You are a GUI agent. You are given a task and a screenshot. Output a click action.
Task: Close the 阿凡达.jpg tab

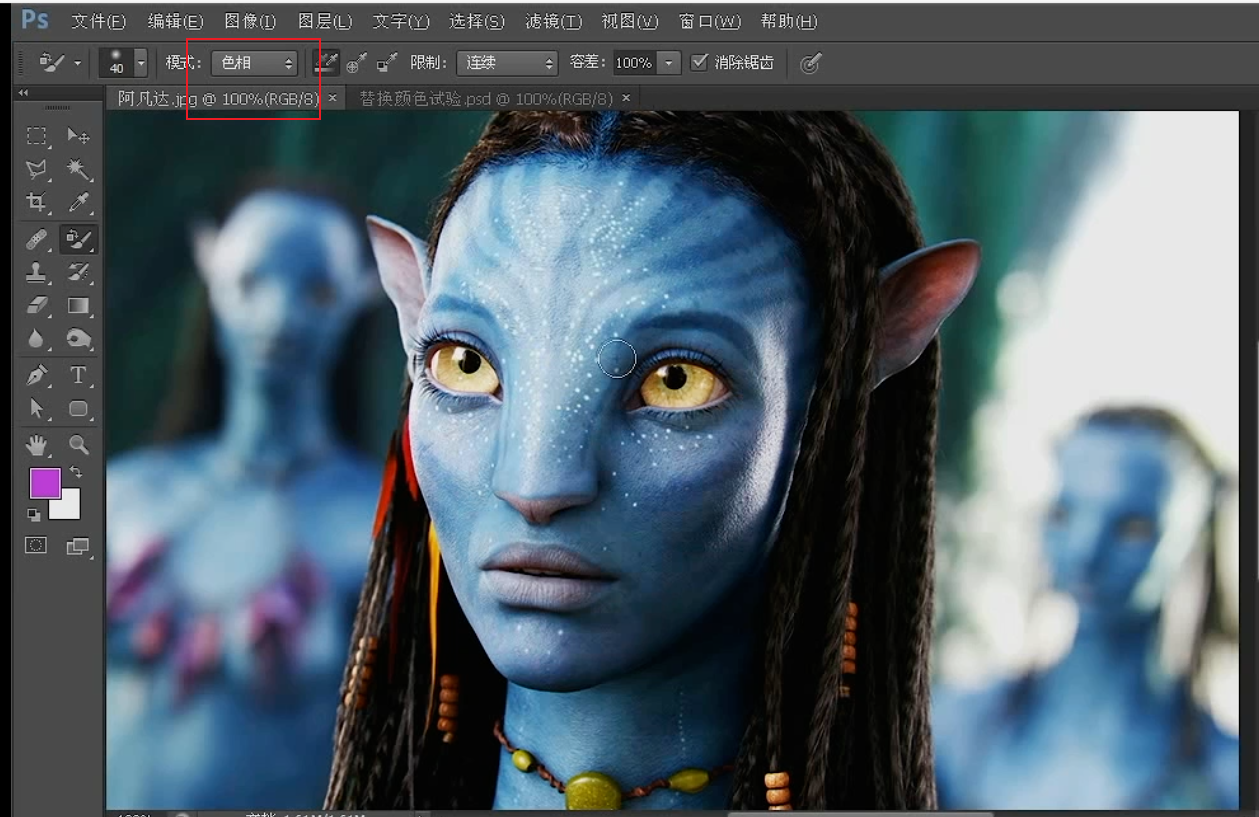point(333,98)
